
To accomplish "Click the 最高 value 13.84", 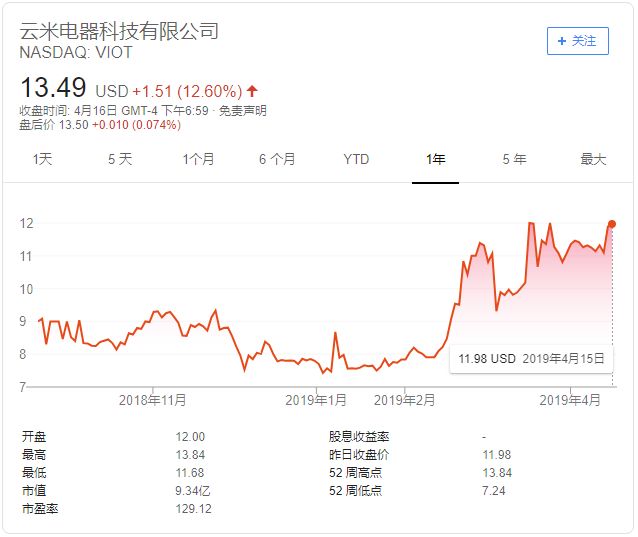I will (190, 455).
